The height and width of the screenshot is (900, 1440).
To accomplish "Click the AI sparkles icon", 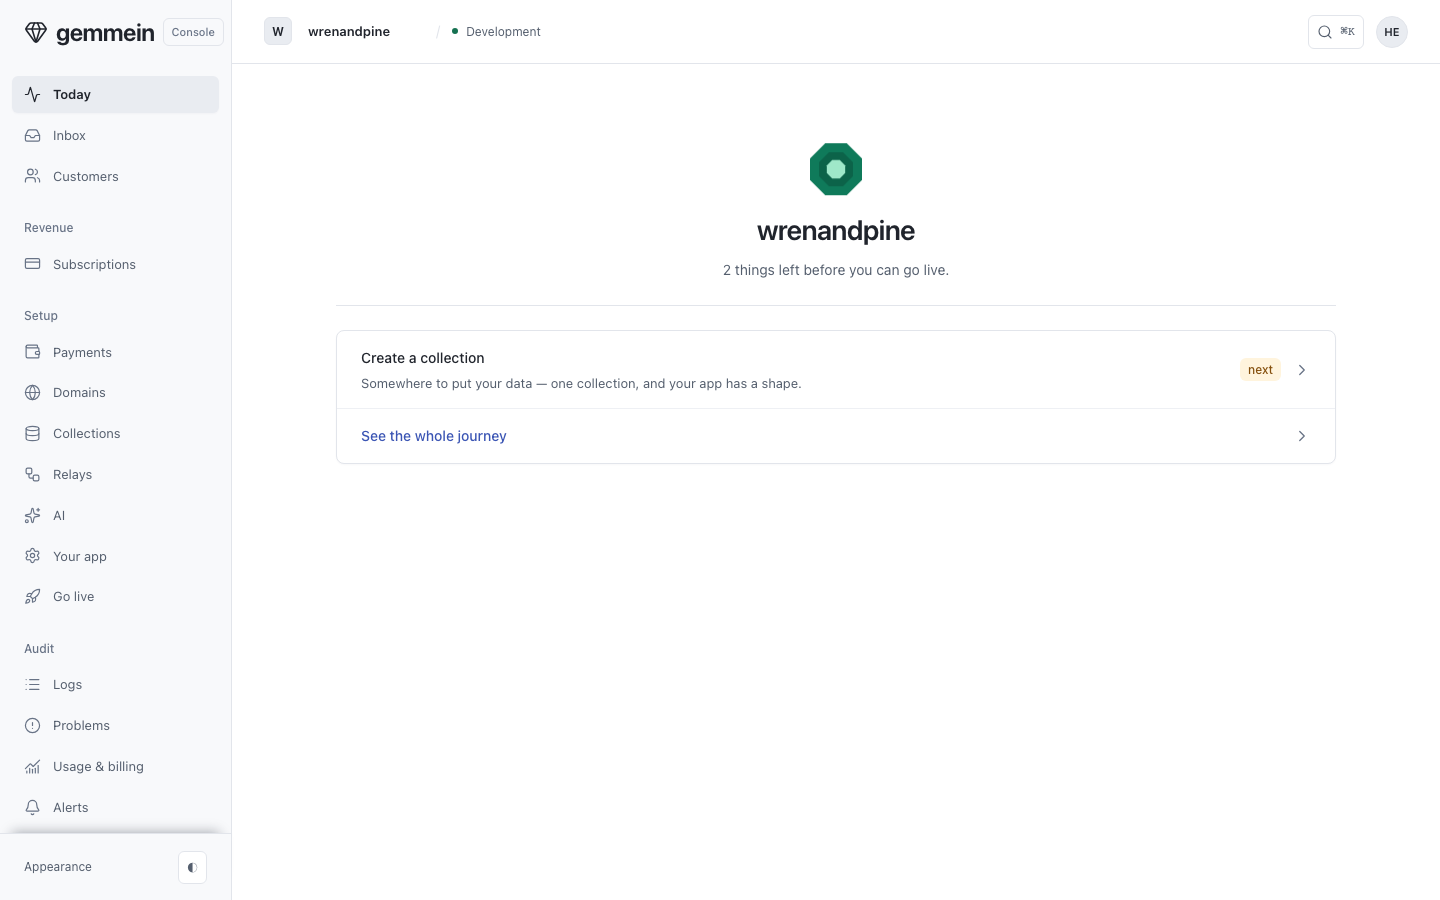I will click(33, 516).
